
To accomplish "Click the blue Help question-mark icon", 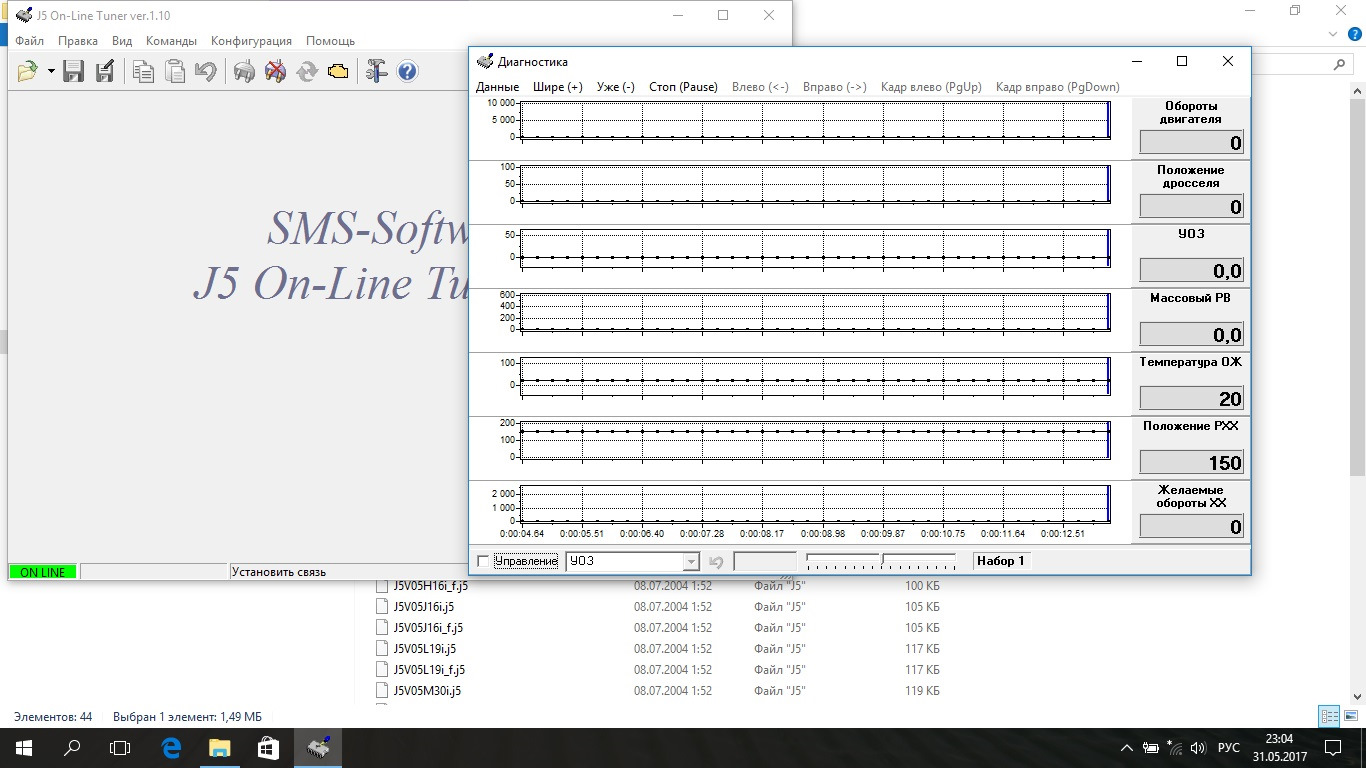I will click(x=407, y=71).
